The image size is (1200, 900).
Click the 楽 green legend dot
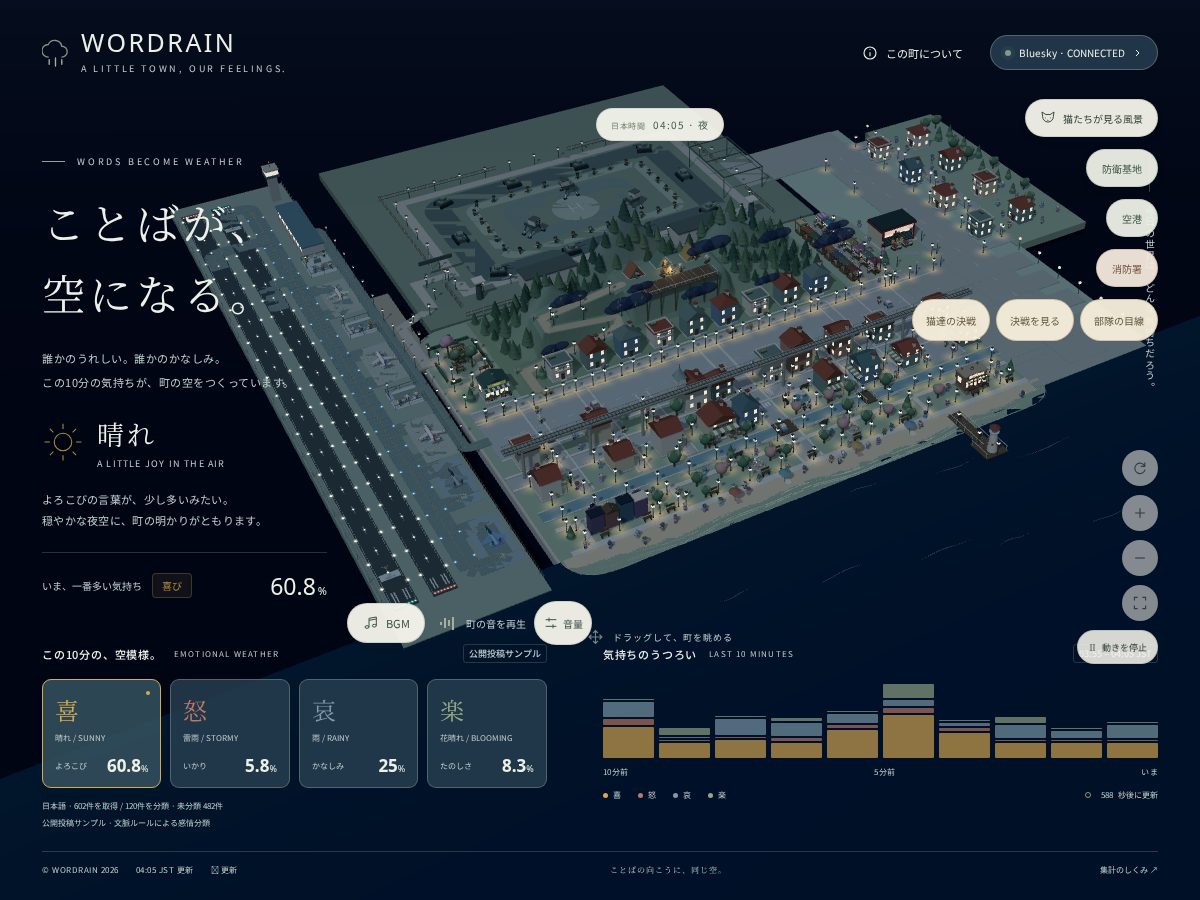pyautogui.click(x=711, y=795)
